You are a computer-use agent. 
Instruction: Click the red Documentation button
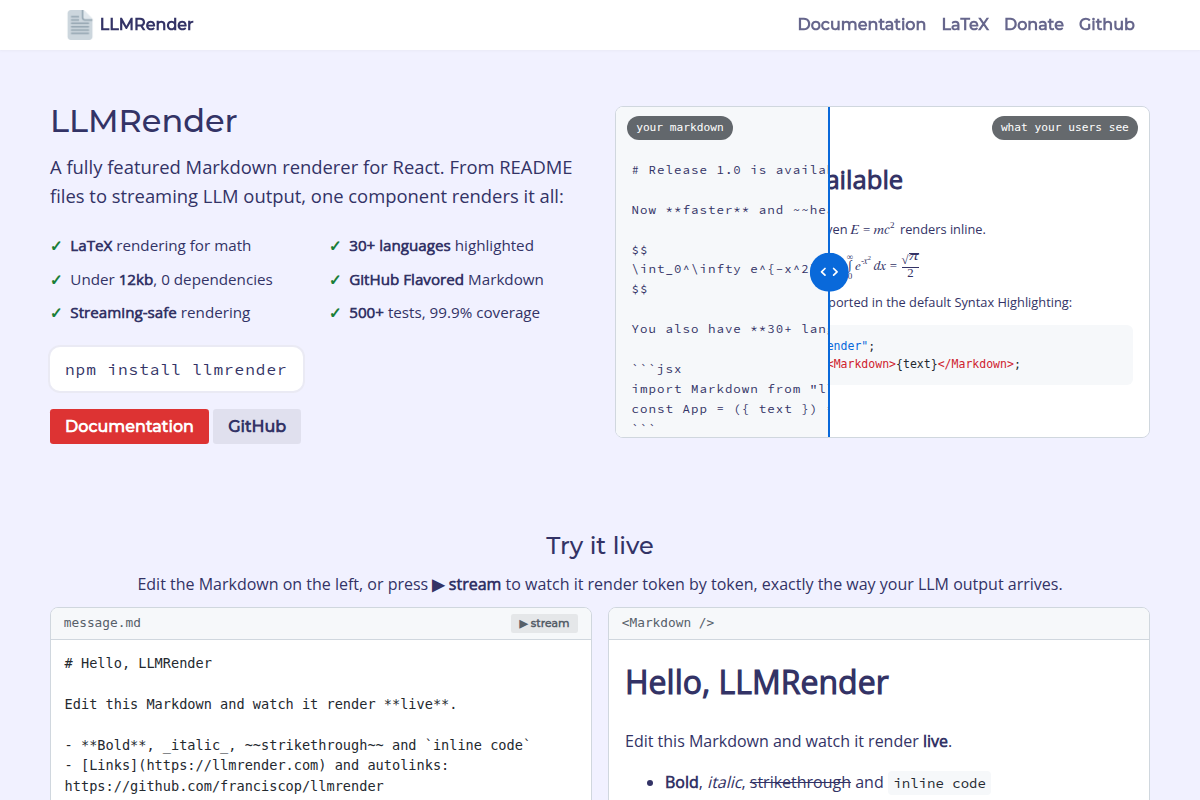129,426
